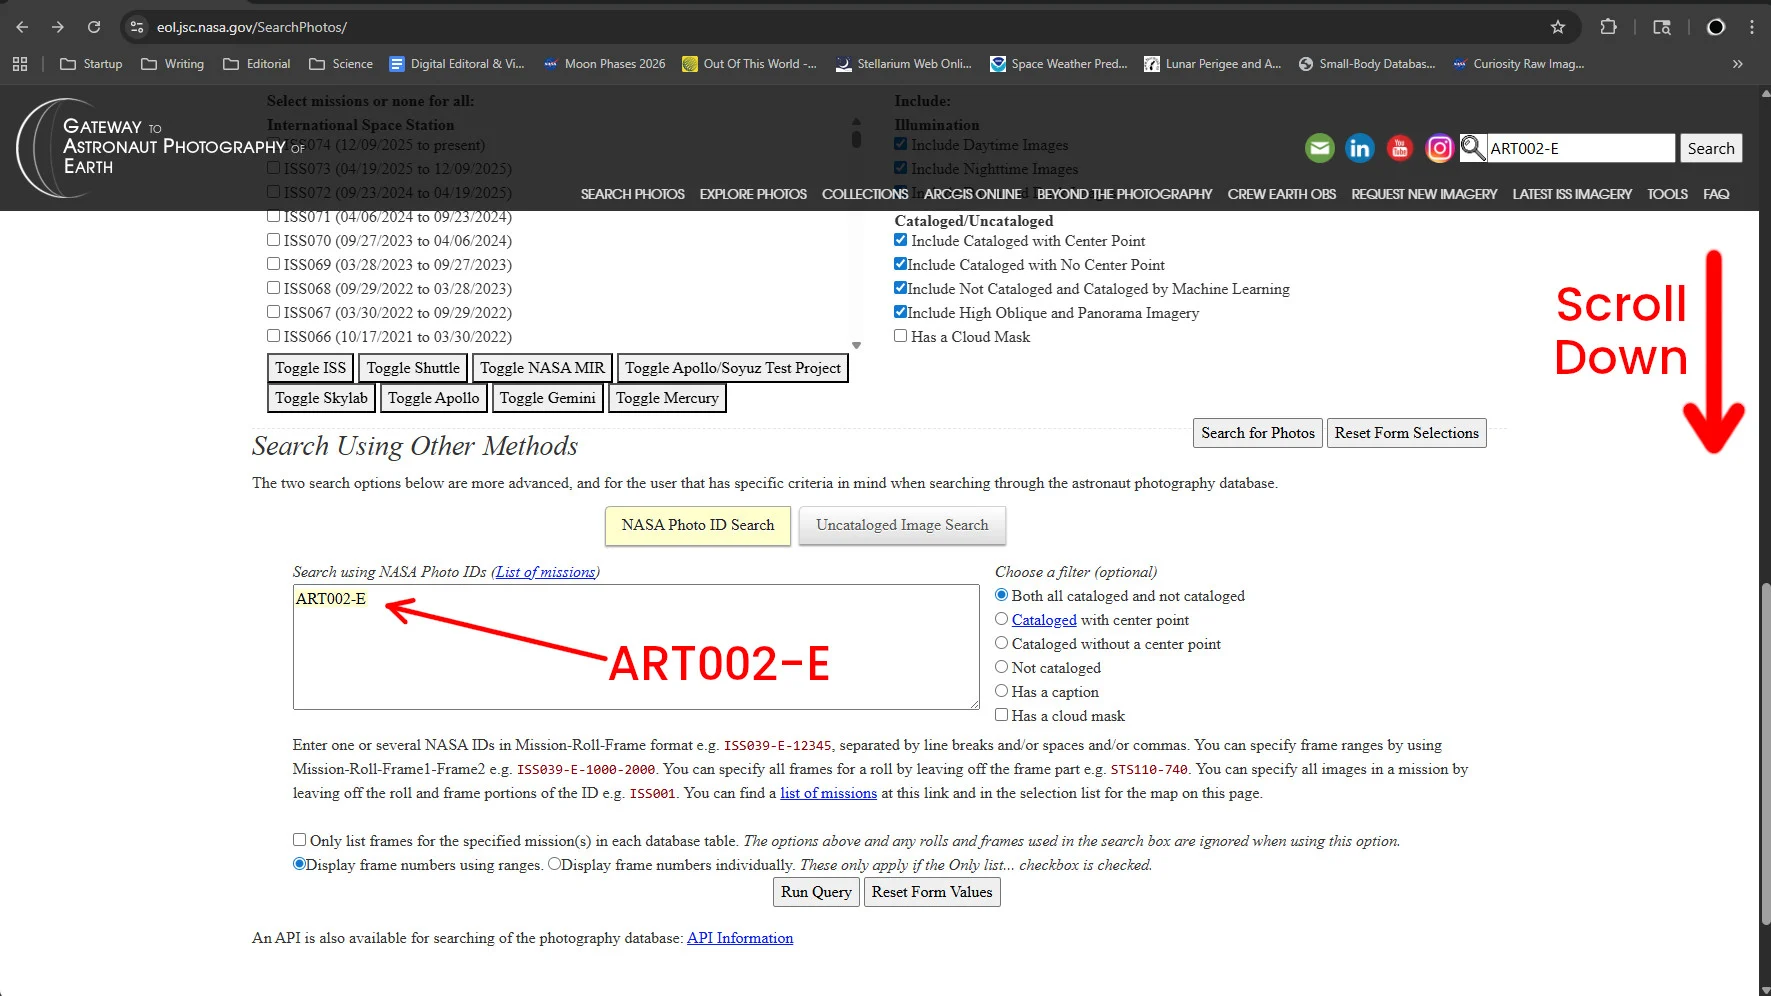Bookmark this page with the star icon

pos(1557,27)
